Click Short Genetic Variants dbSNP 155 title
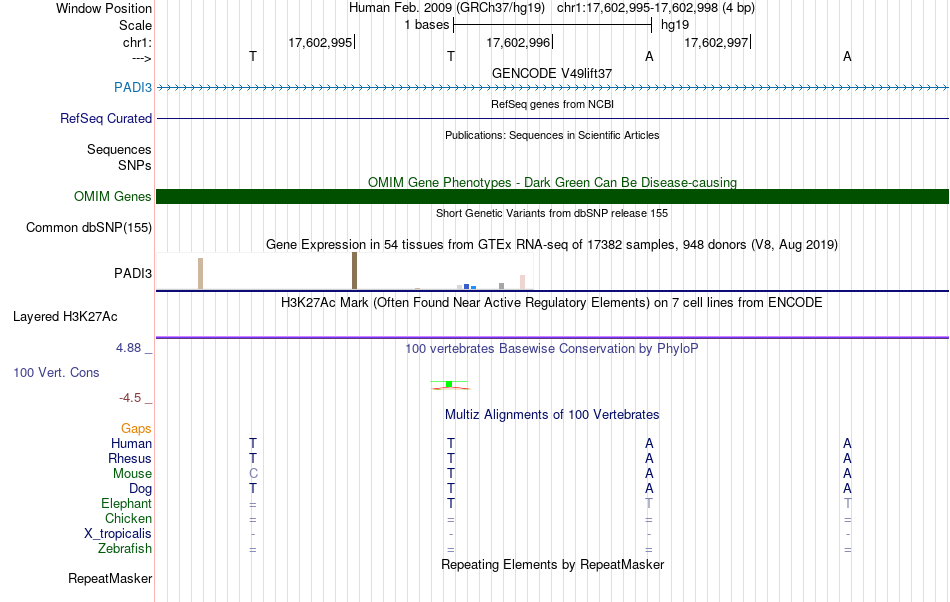950x602 pixels. pos(552,213)
